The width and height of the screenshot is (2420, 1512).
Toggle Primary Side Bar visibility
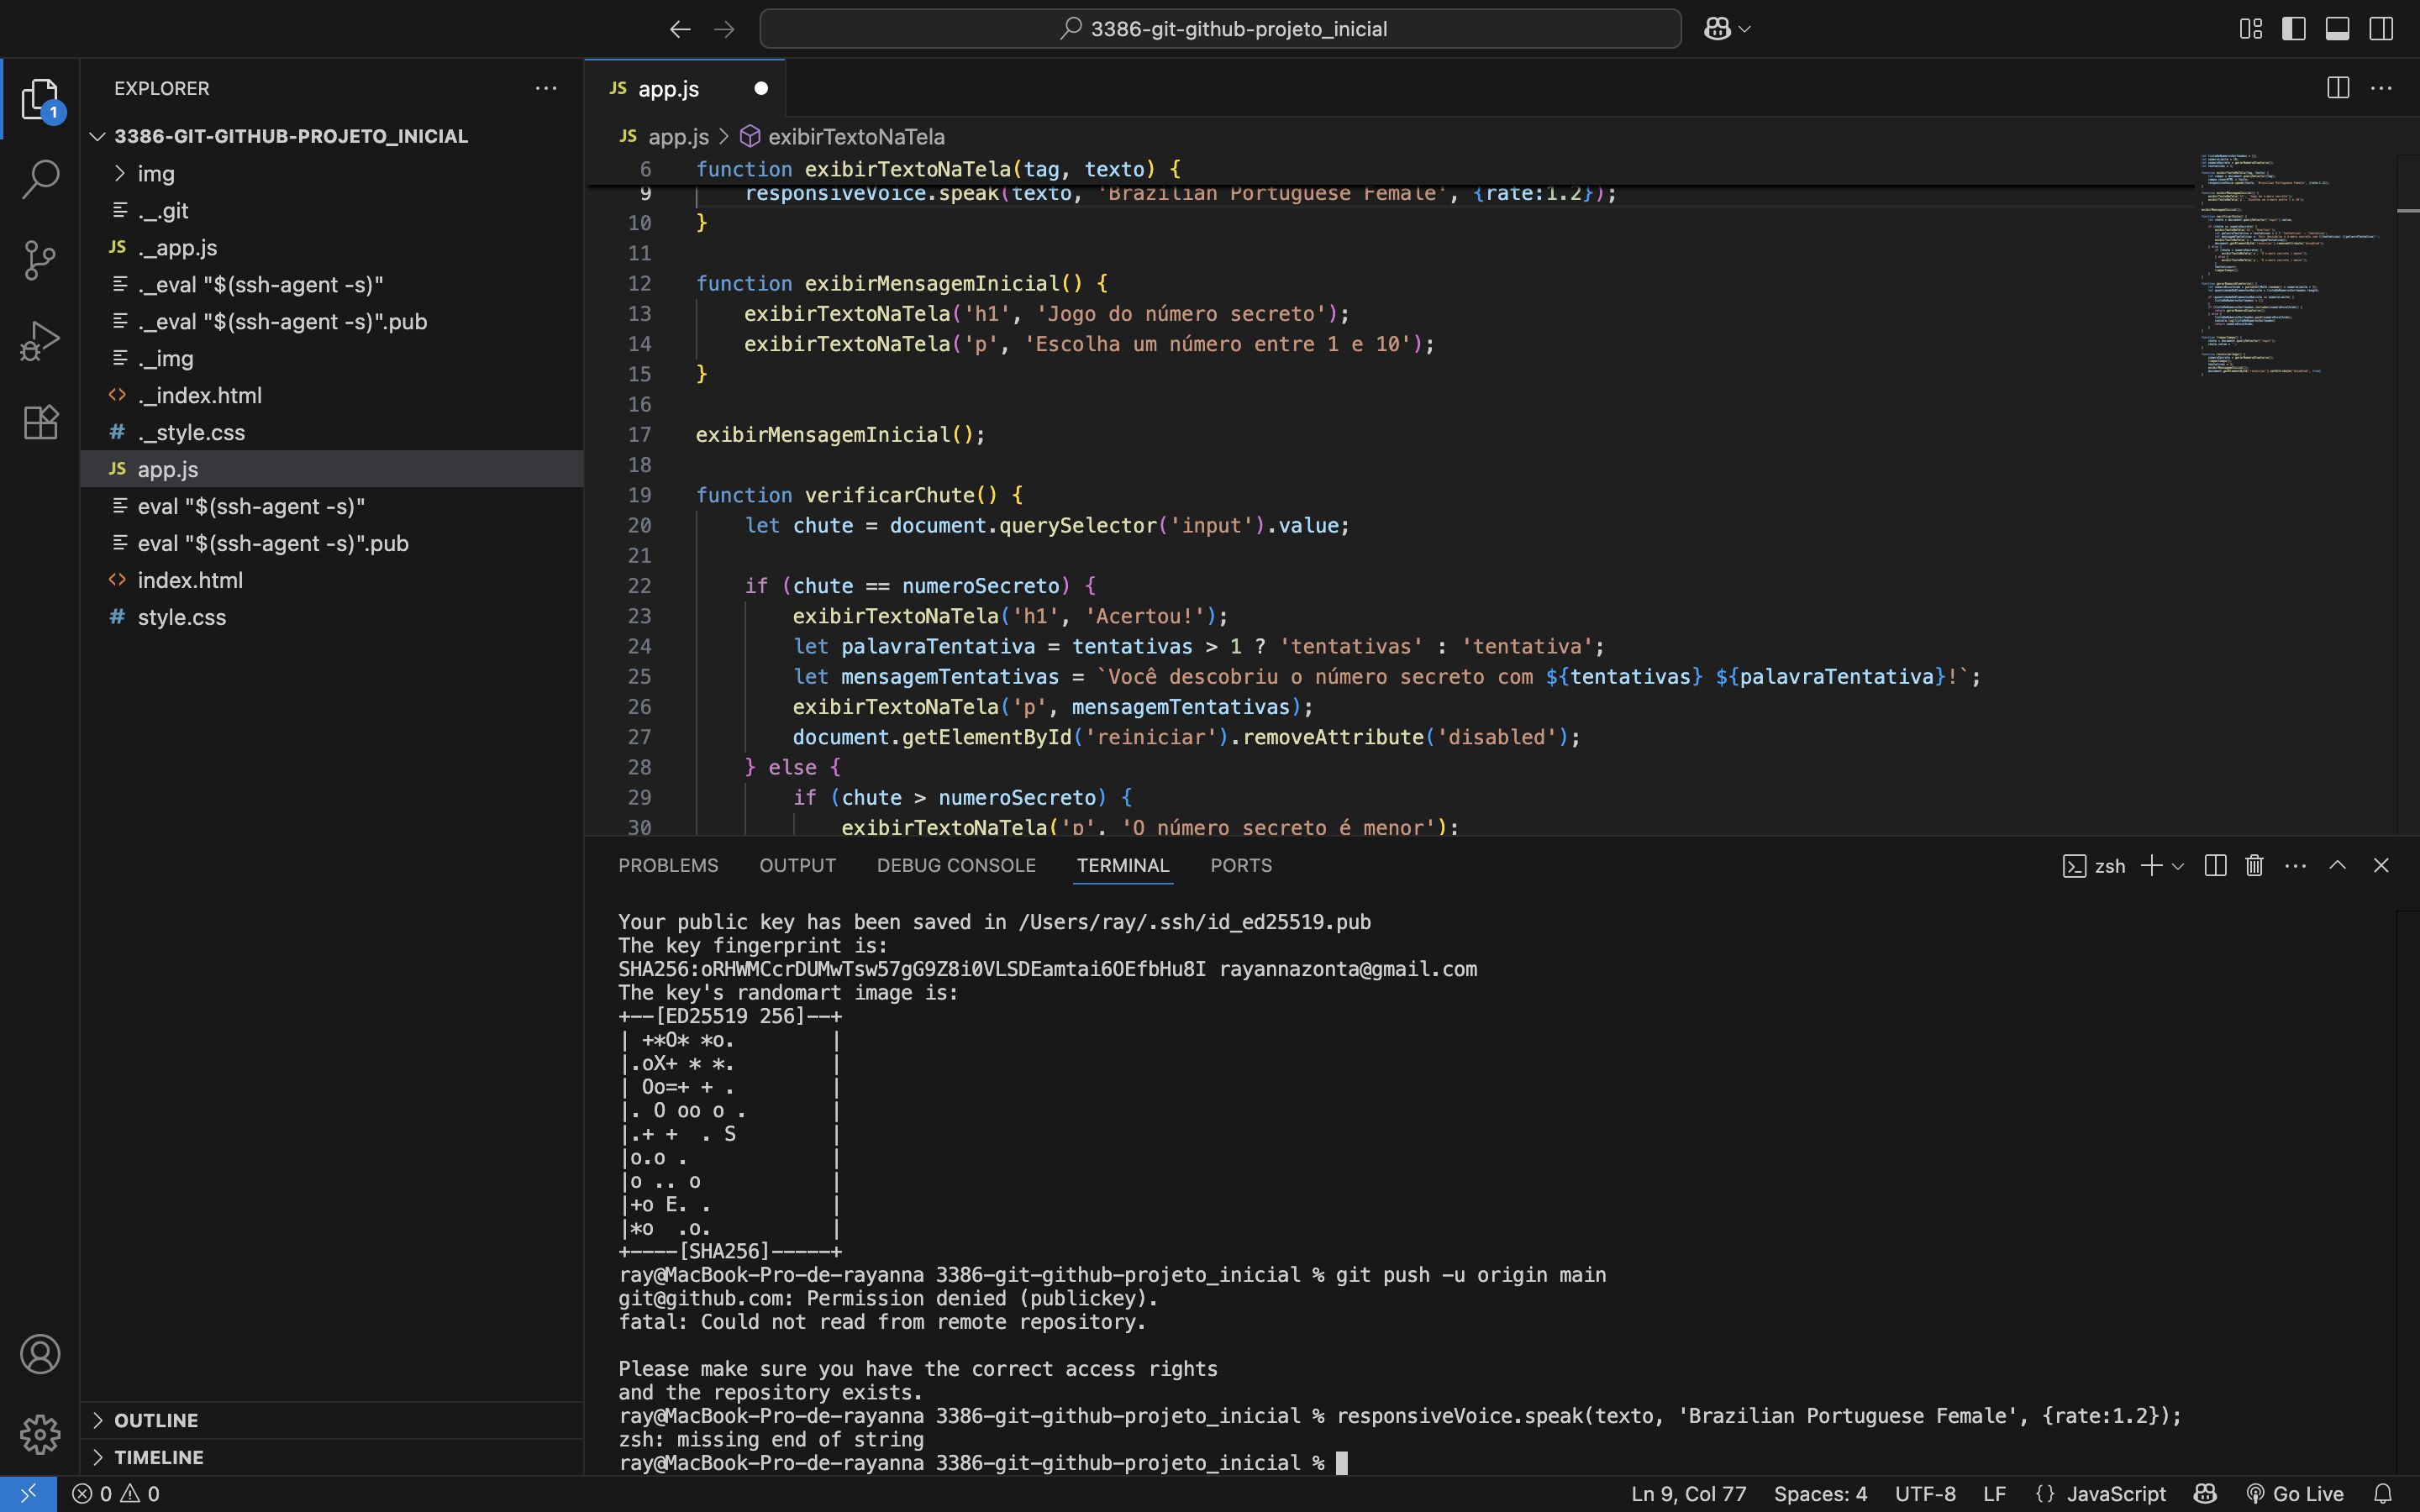coord(2294,29)
